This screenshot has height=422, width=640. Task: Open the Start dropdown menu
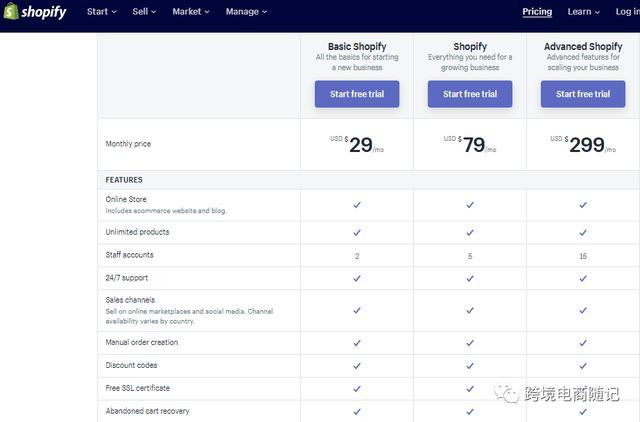[x=102, y=11]
